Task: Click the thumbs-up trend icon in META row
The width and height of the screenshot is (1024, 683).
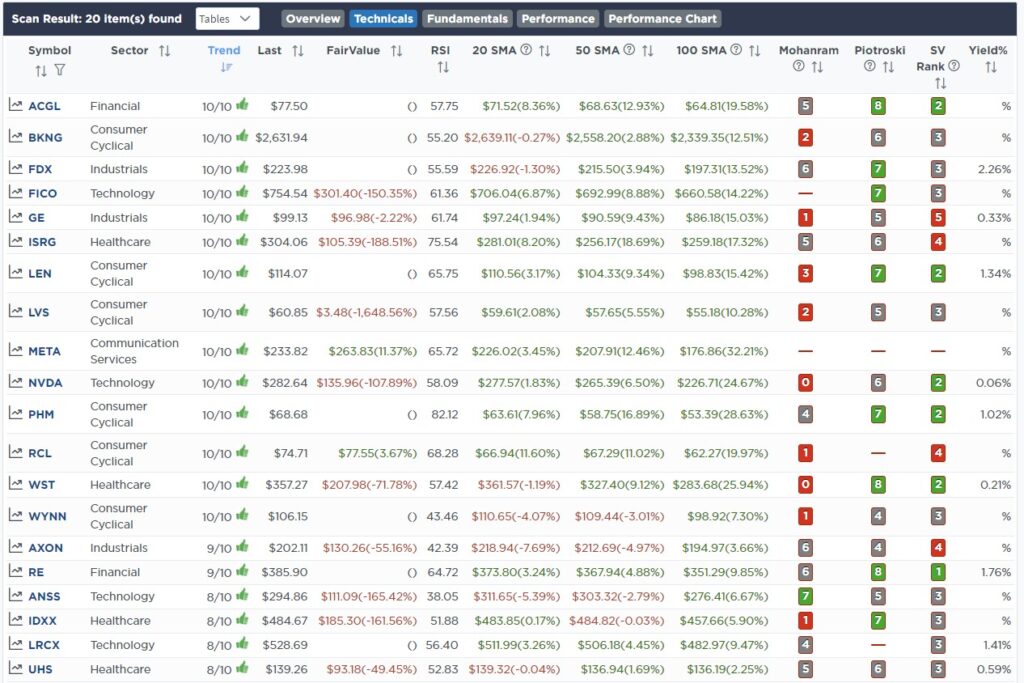Action: point(241,351)
